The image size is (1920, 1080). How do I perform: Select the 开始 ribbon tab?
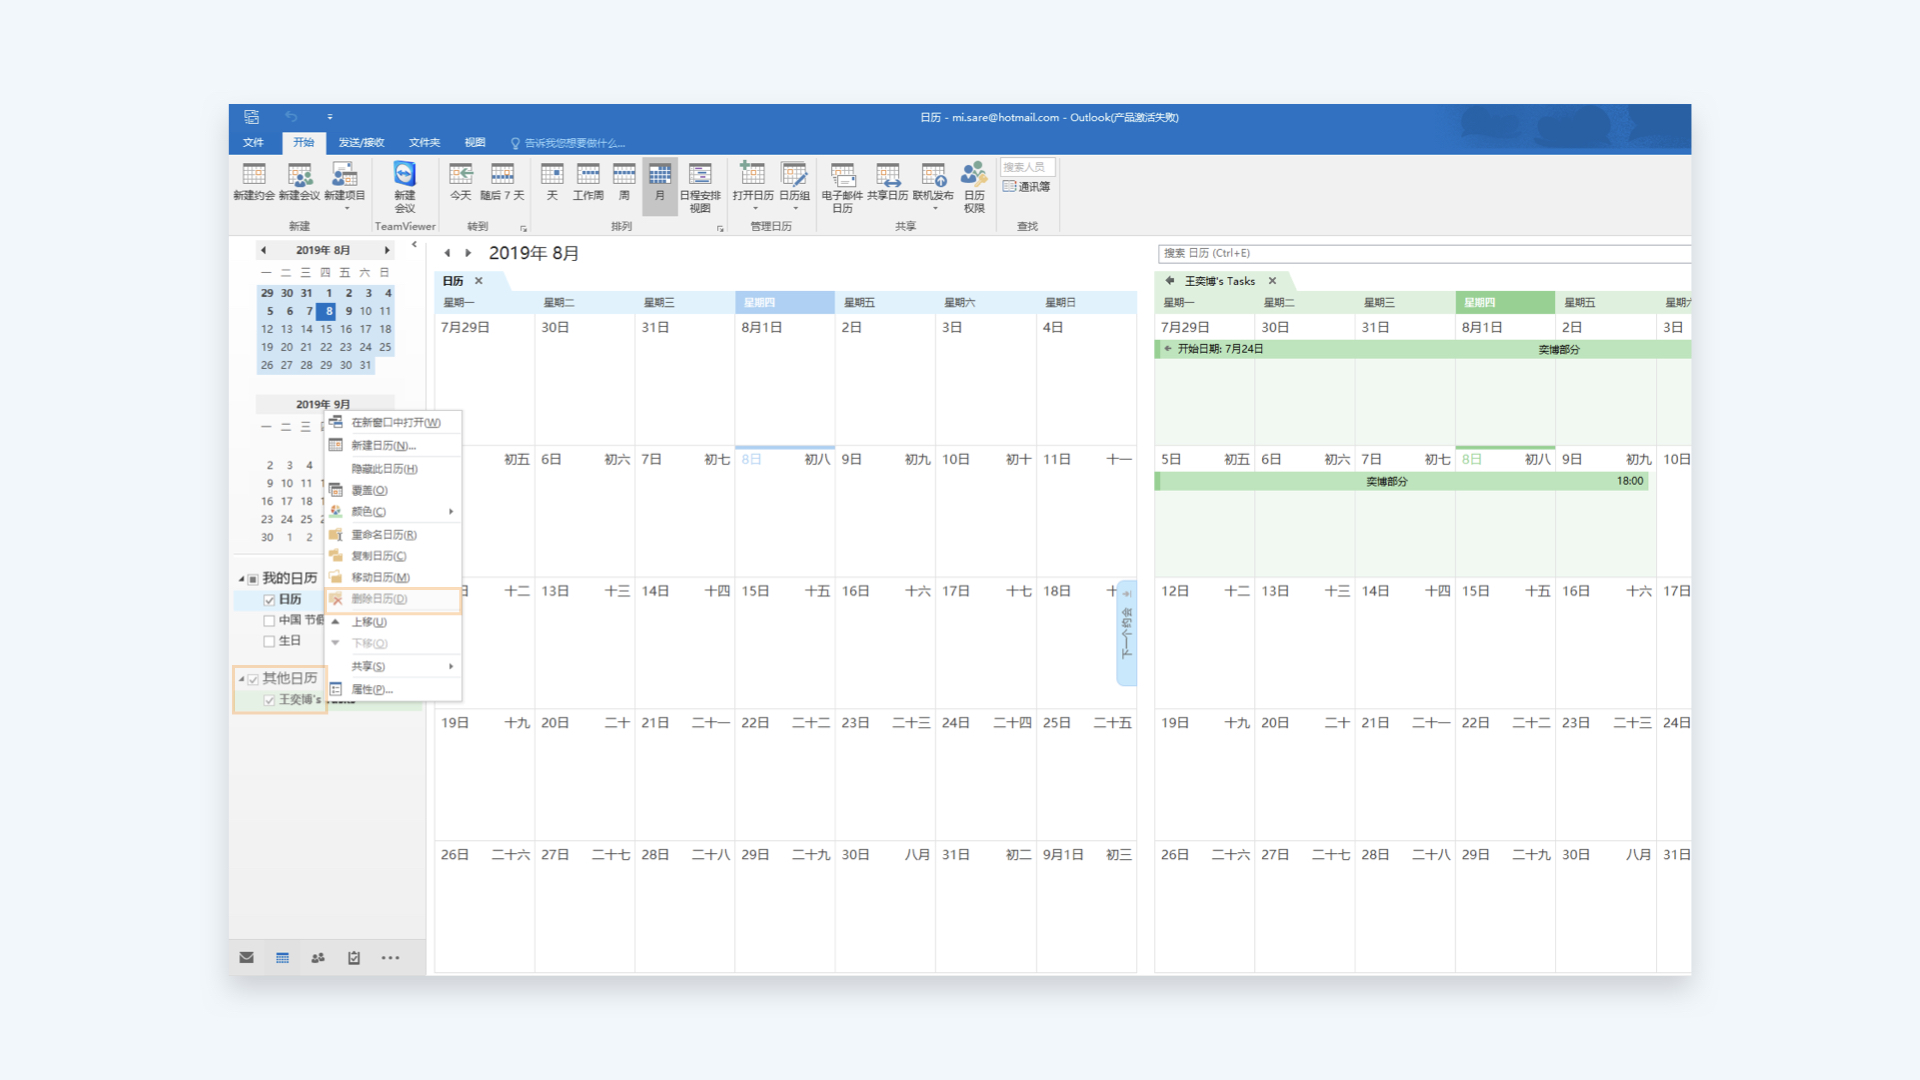[303, 143]
